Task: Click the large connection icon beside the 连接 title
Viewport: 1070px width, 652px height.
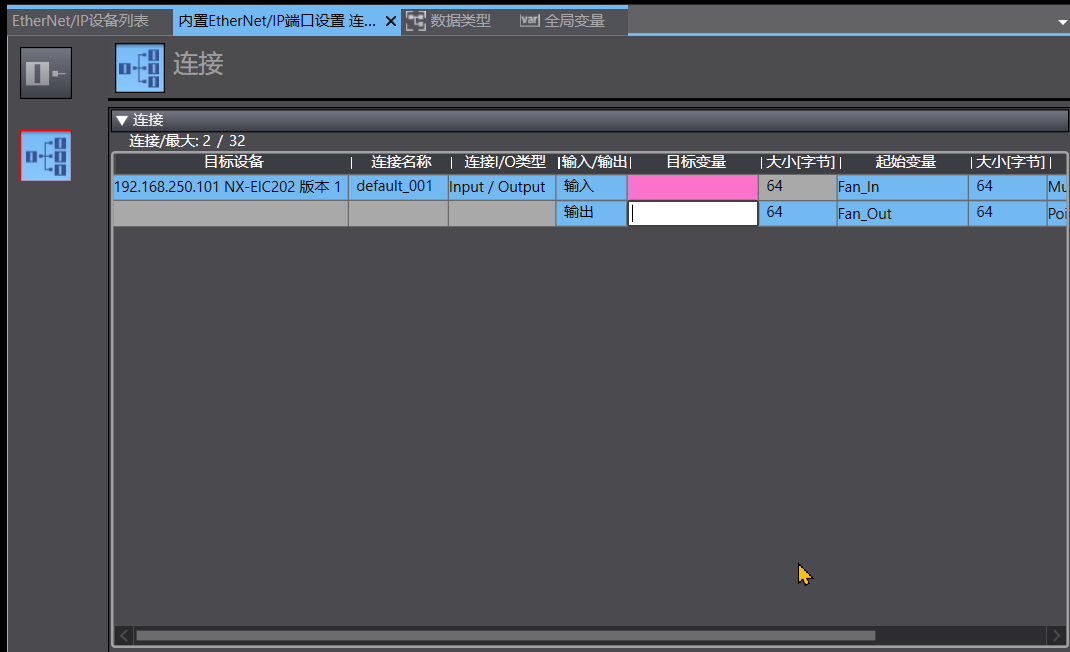Action: [140, 68]
